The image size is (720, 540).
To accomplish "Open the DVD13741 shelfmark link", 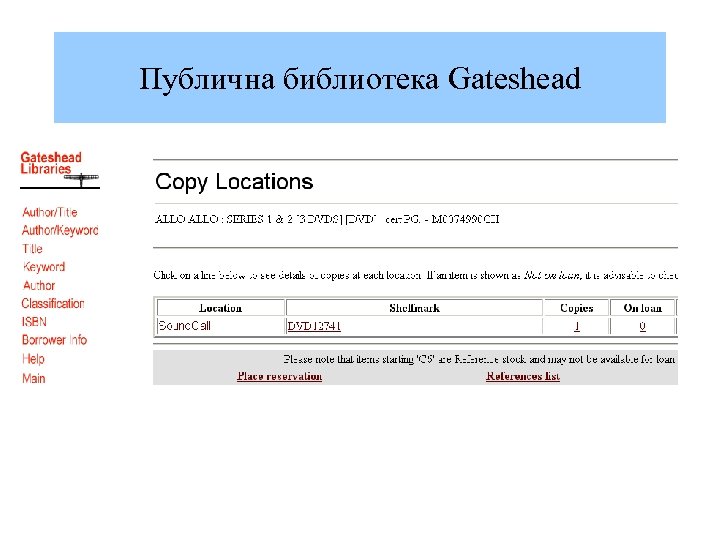I will point(314,326).
